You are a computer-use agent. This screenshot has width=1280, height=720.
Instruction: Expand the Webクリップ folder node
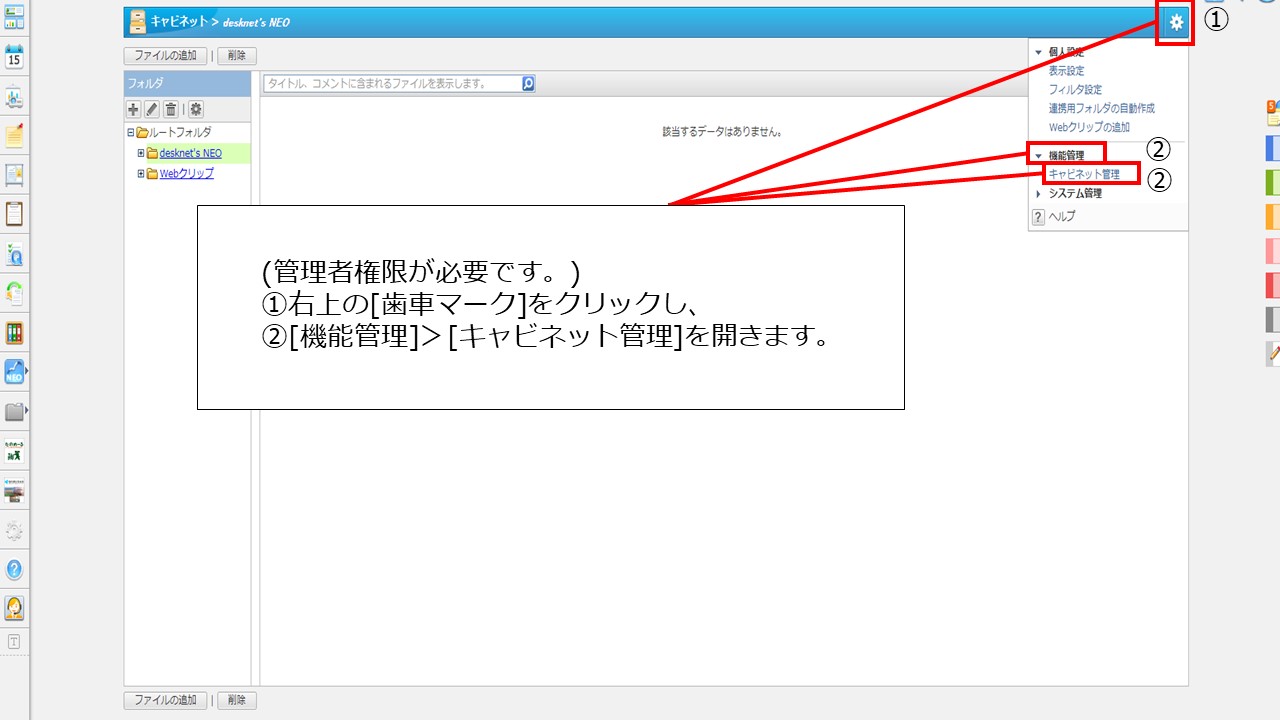(141, 173)
